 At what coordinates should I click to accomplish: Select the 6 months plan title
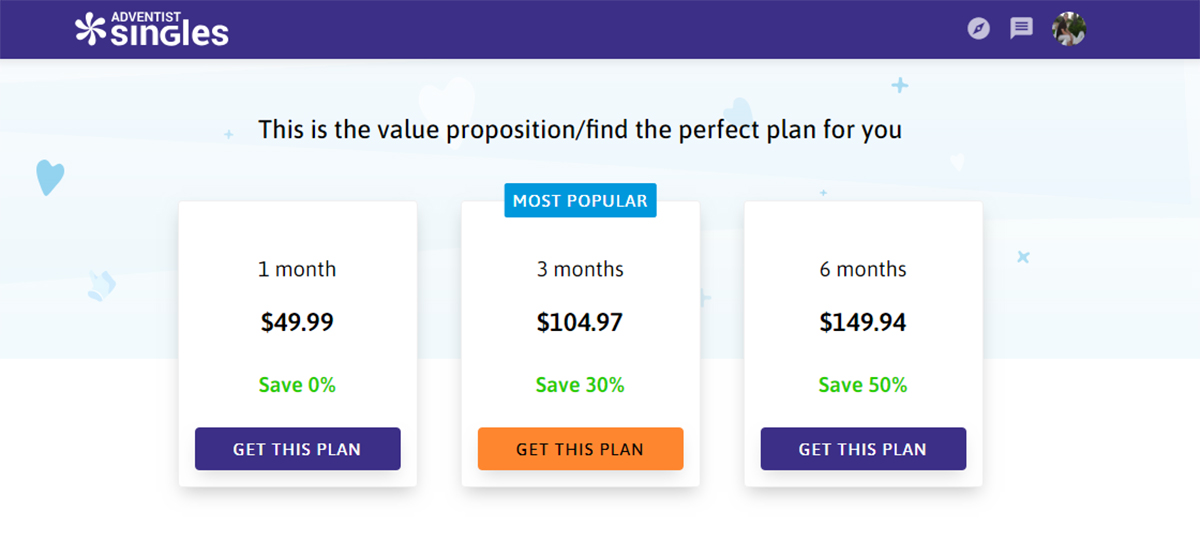(863, 269)
